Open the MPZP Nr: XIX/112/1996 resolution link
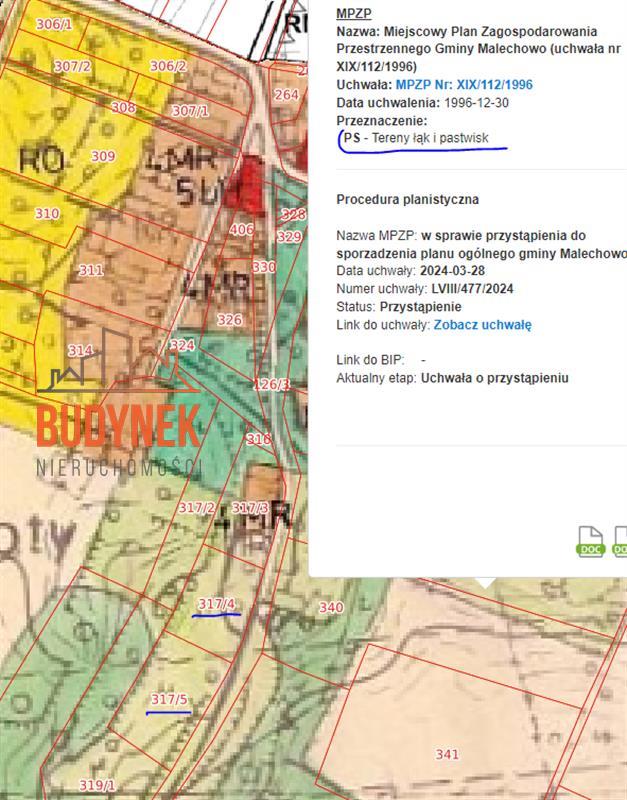The image size is (627, 800). [x=464, y=85]
